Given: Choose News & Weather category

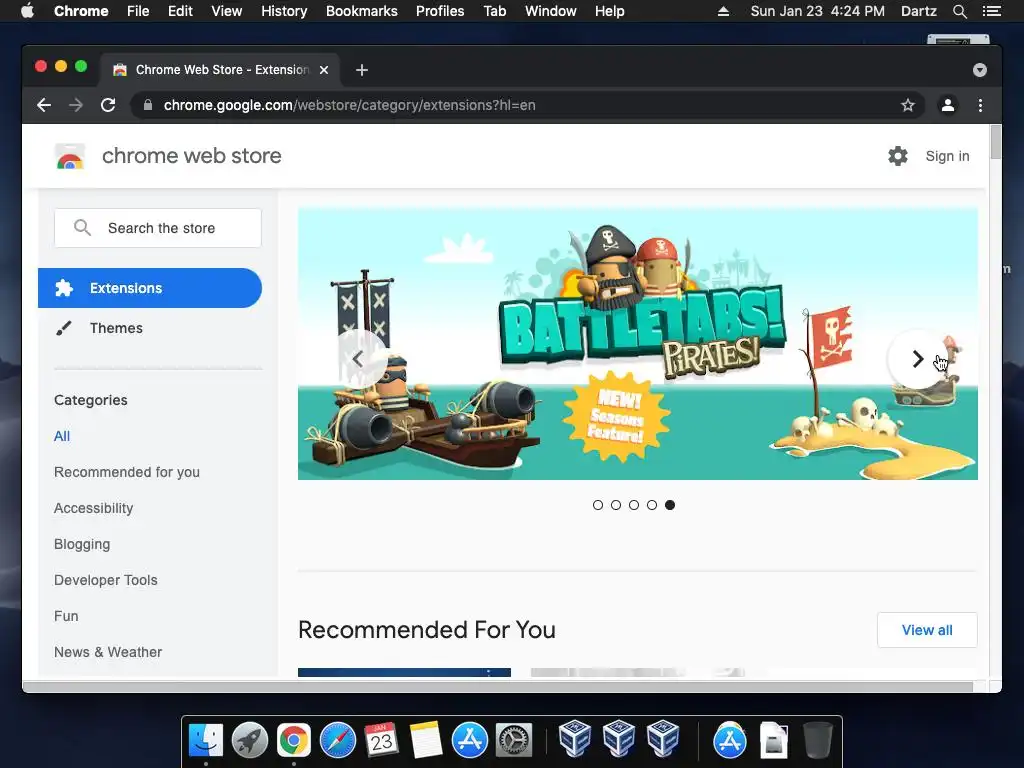Looking at the screenshot, I should [x=108, y=652].
